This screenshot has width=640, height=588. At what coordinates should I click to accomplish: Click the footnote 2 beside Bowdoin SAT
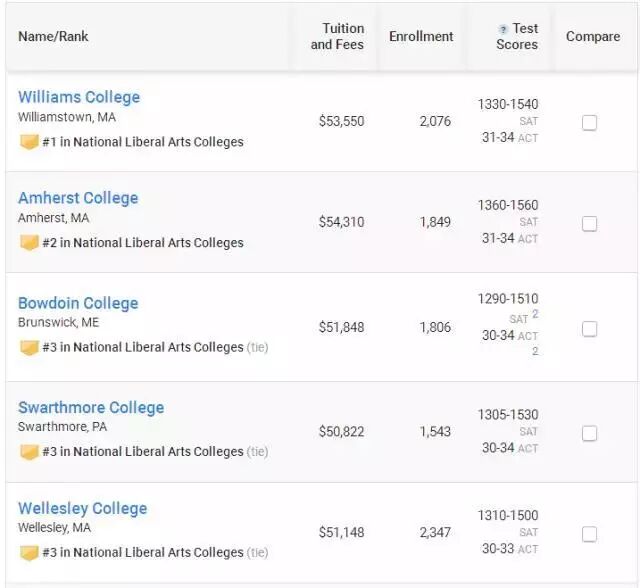(x=535, y=315)
